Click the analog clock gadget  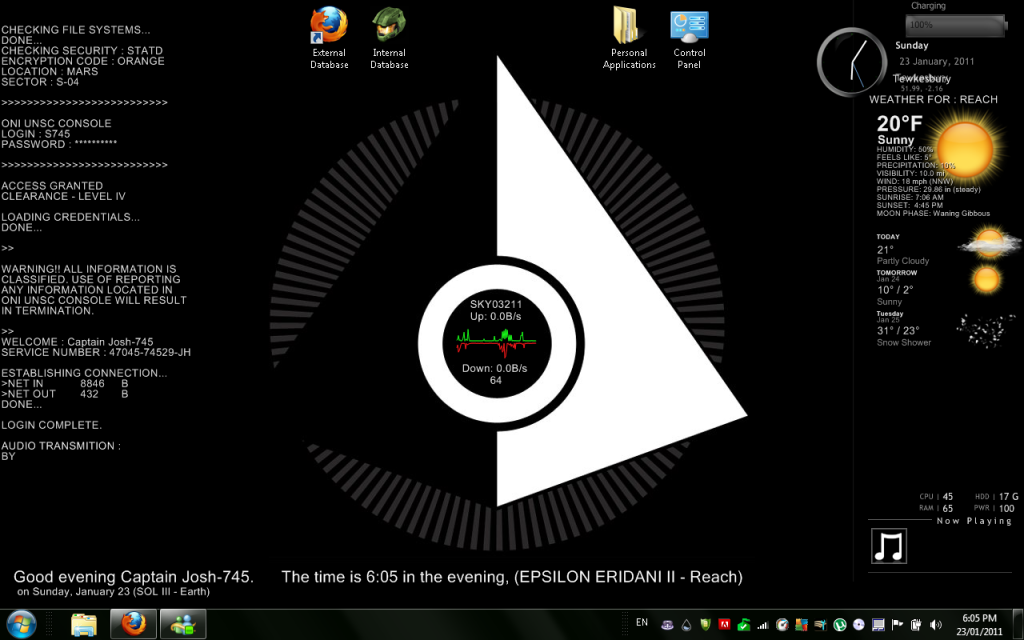coord(852,62)
